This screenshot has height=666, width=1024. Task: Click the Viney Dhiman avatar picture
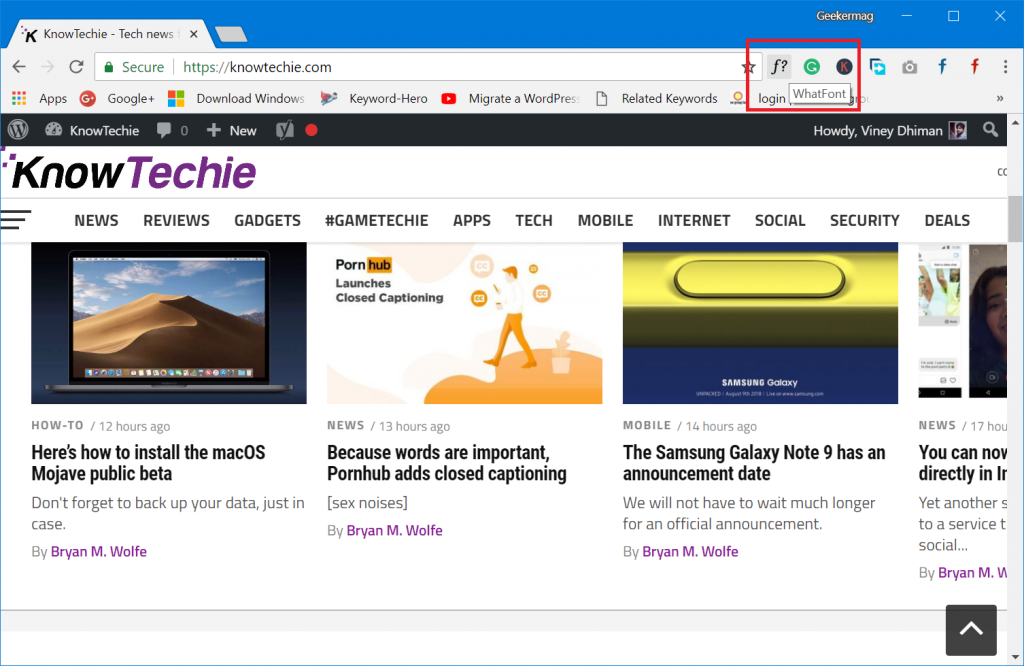pyautogui.click(x=957, y=131)
